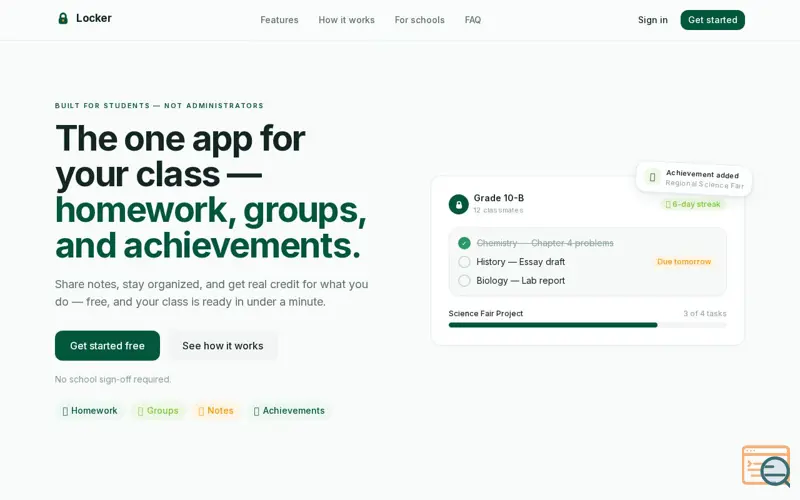800x500 pixels.
Task: Click the Achievement added notification icon
Action: coord(652,177)
